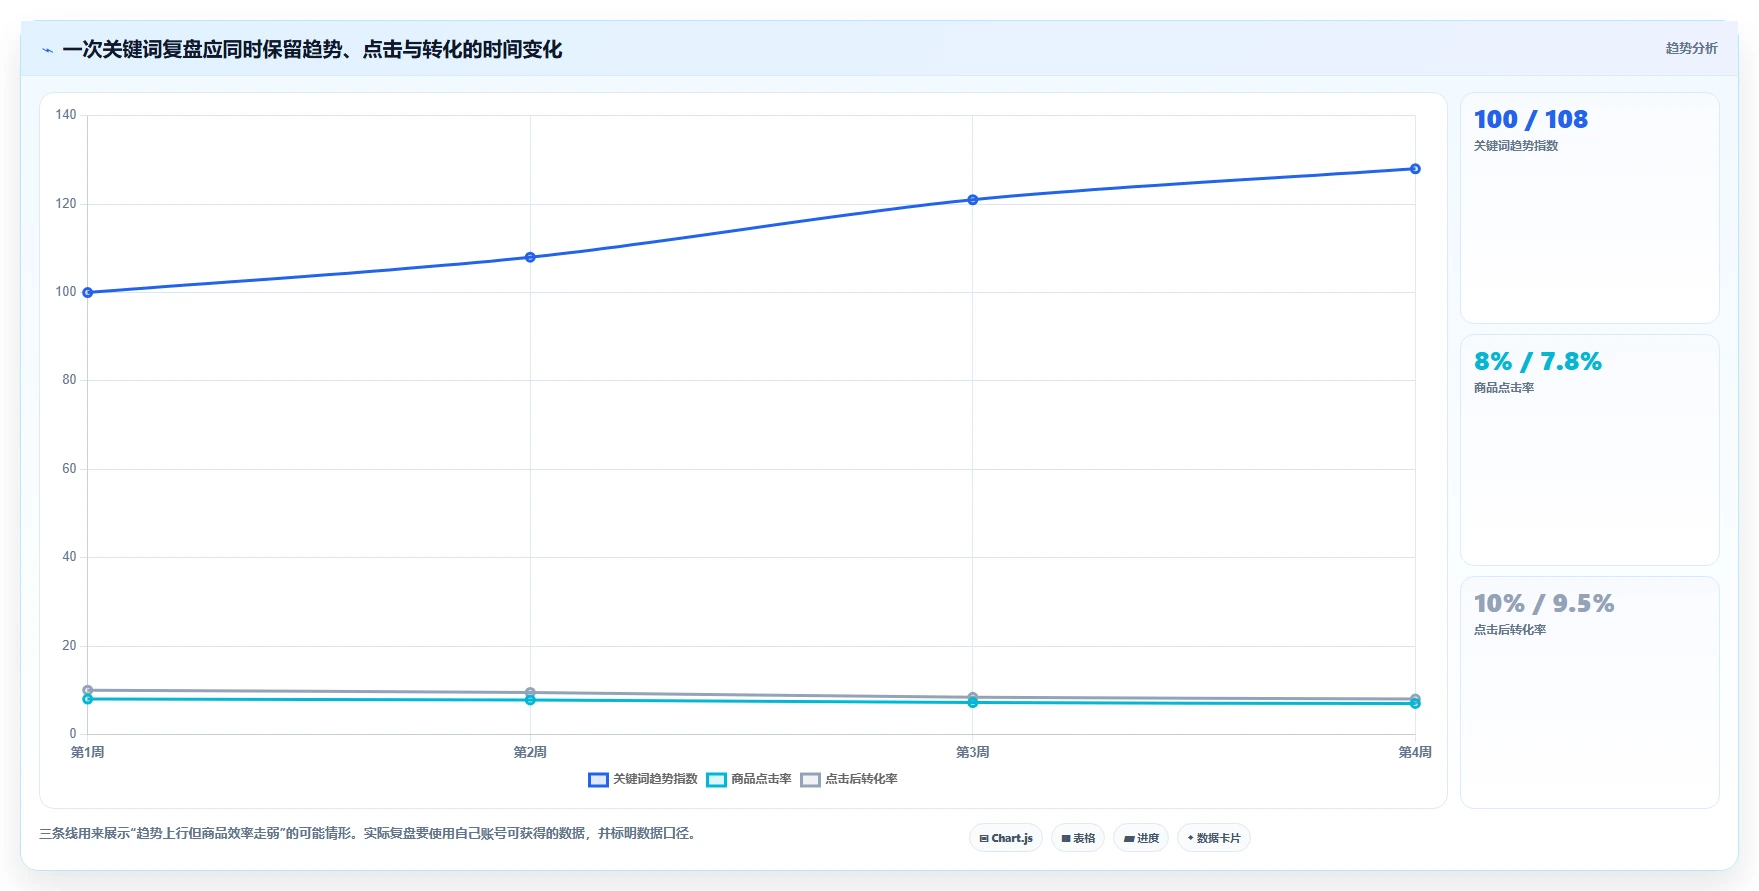
Task: Click the 20 y-axis label
Action: pos(69,646)
